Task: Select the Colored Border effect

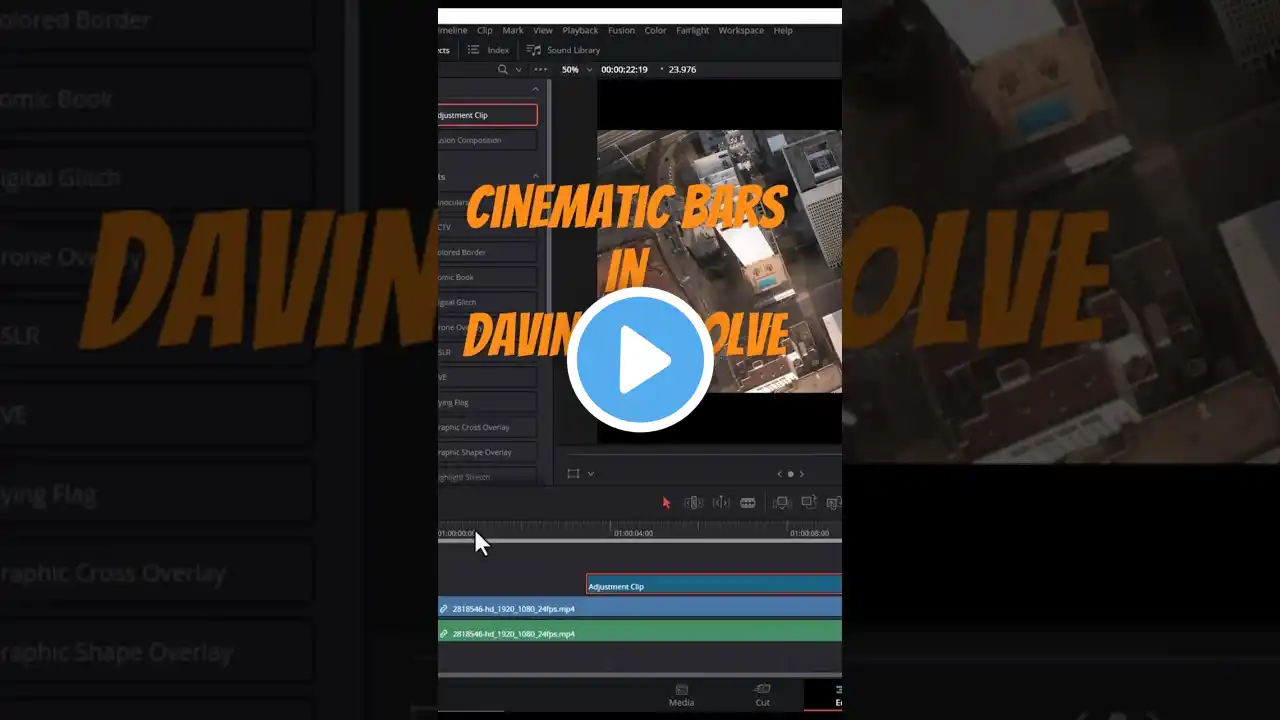Action: pyautogui.click(x=487, y=252)
